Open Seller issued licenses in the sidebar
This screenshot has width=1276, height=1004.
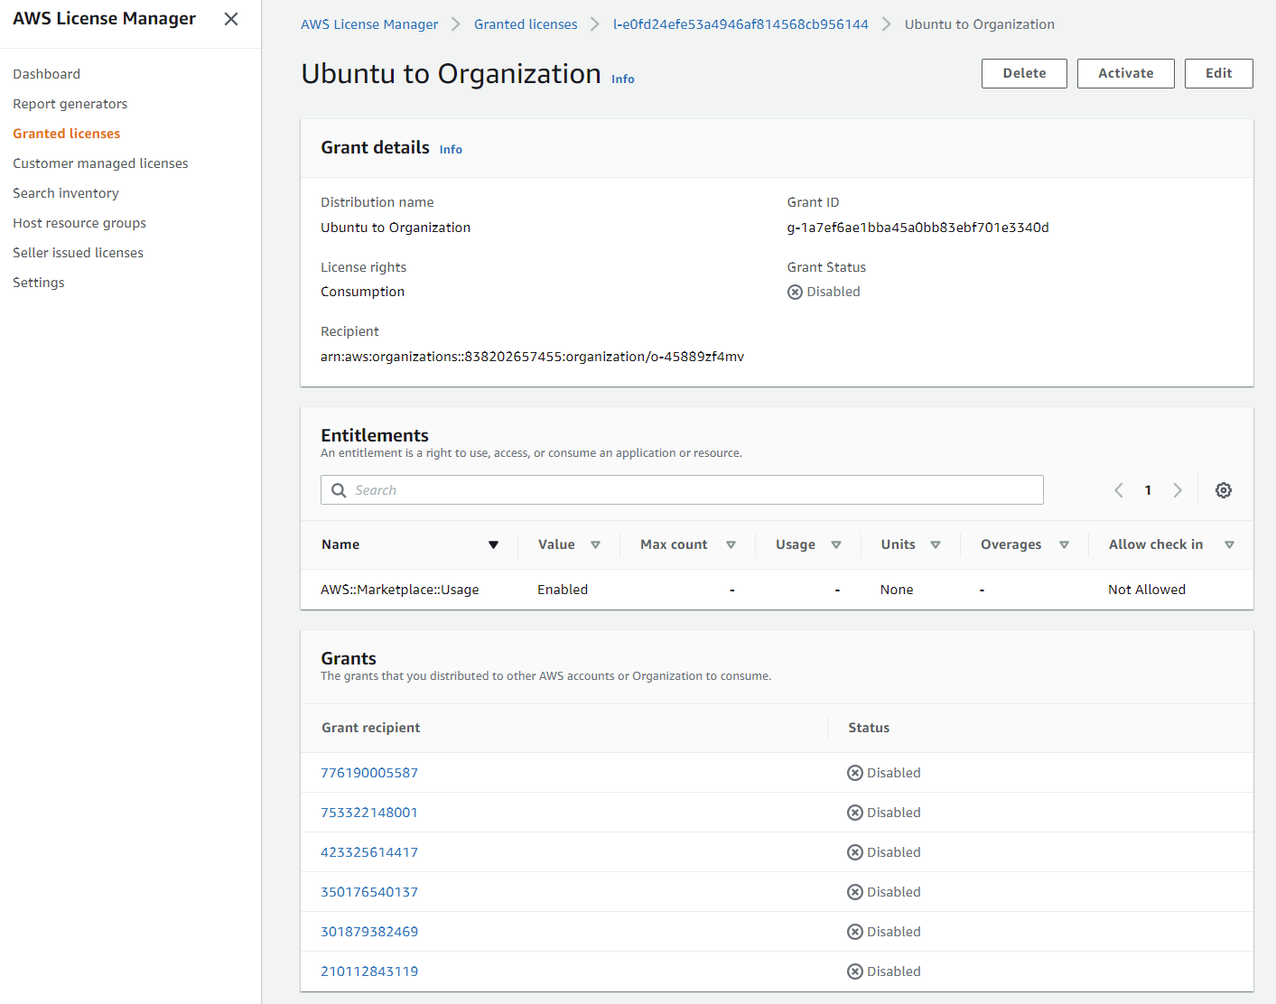point(78,253)
